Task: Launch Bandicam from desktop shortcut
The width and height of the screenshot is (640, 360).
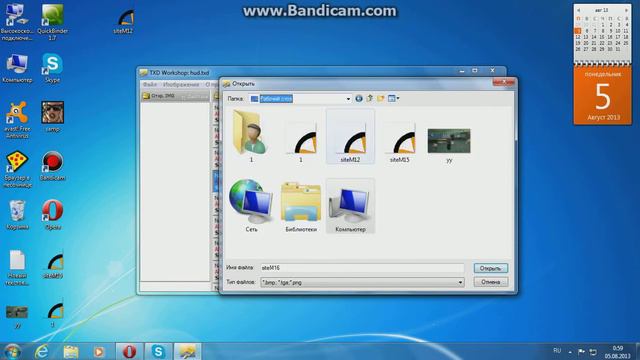Action: [x=52, y=166]
